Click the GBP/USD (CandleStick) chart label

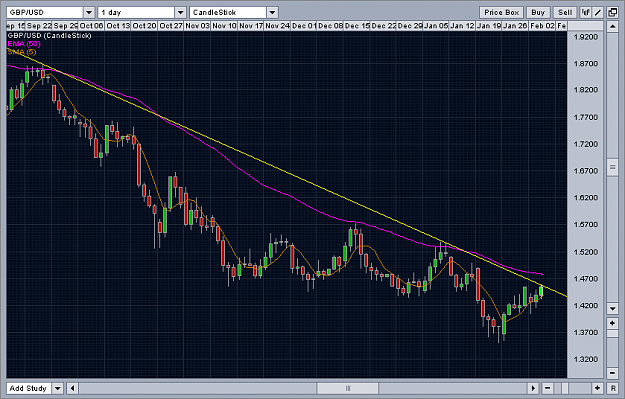pyautogui.click(x=49, y=35)
